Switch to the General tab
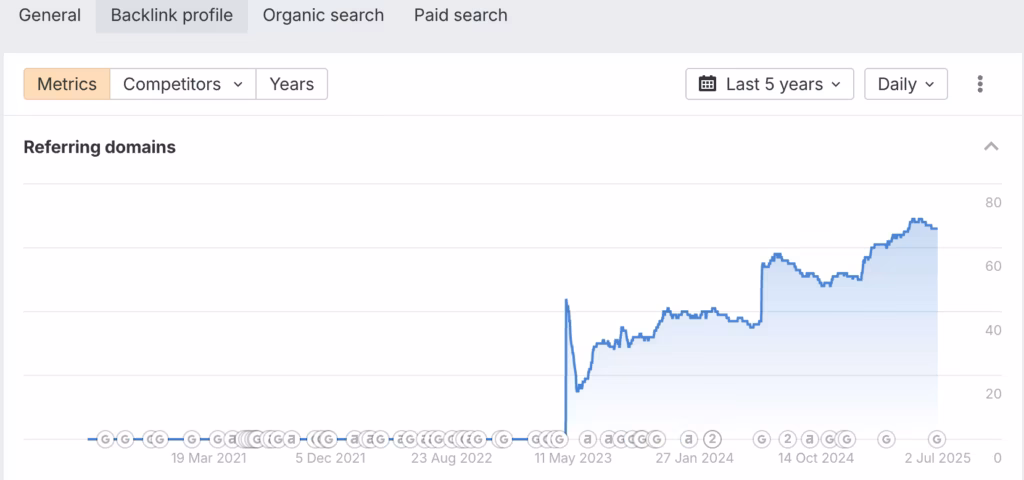This screenshot has height=480, width=1024. 50,16
